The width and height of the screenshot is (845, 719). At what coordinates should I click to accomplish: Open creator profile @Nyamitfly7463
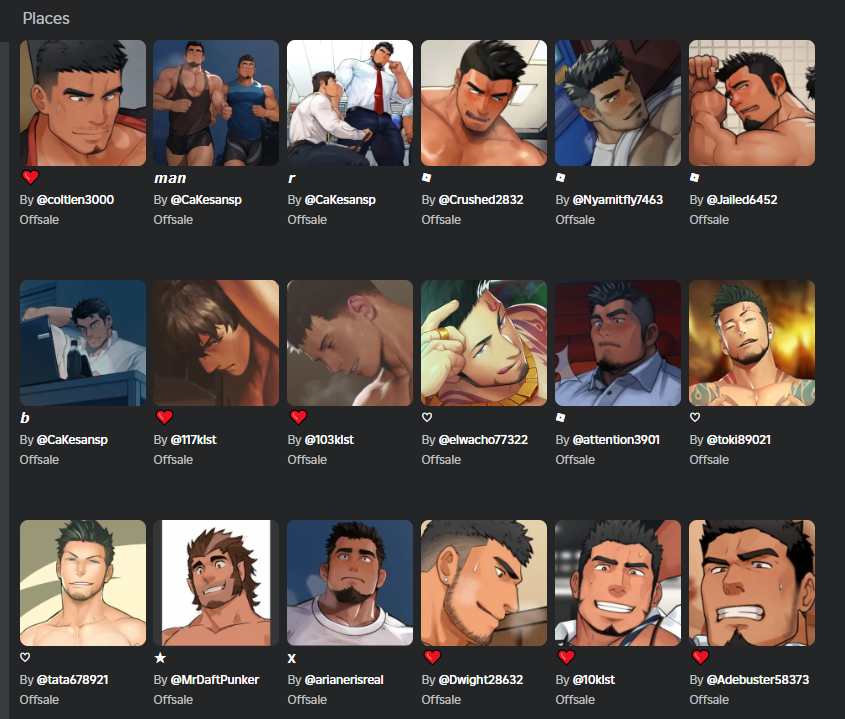tap(618, 199)
